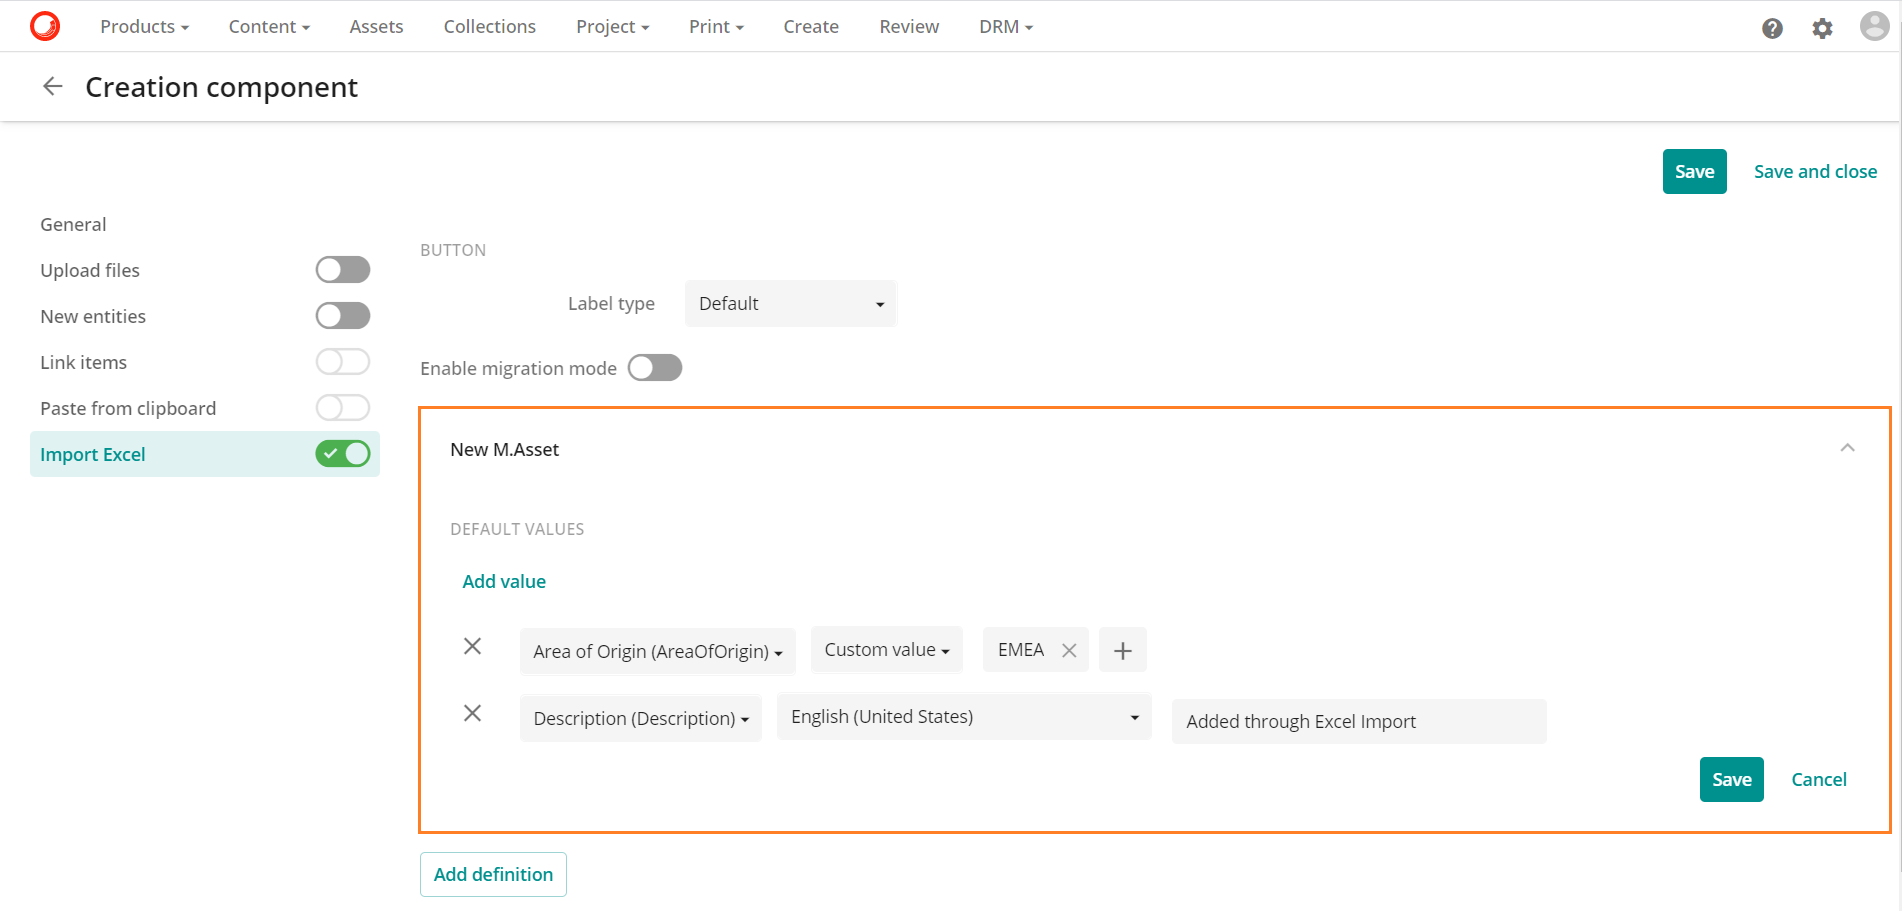This screenshot has width=1902, height=911.
Task: Click the red app logo
Action: point(43,26)
